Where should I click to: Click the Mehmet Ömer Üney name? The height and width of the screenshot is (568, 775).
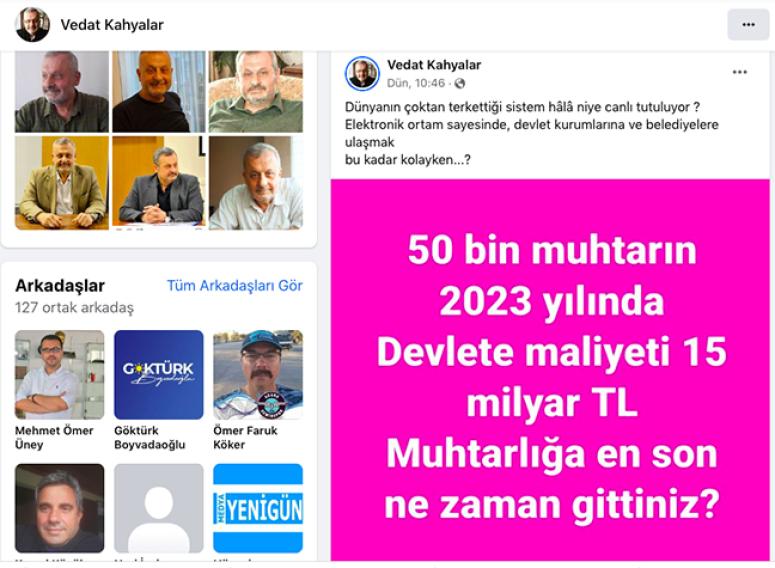pos(54,437)
